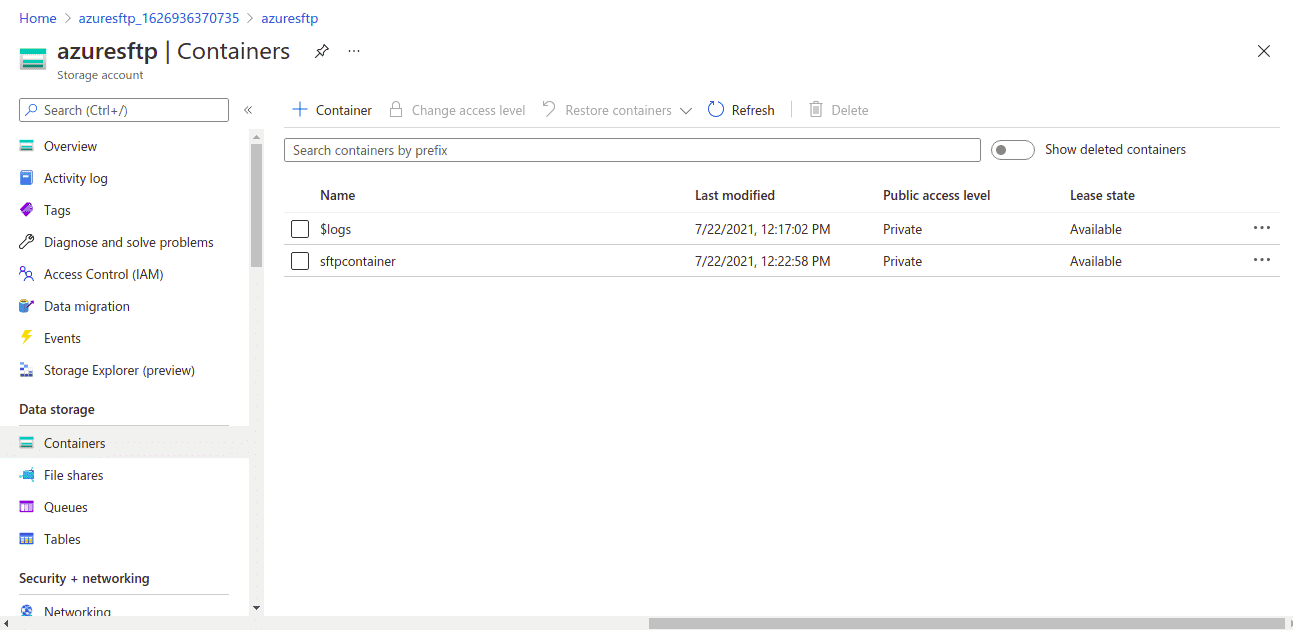Click the Search containers by prefix field
Image resolution: width=1293 pixels, height=630 pixels.
pyautogui.click(x=632, y=150)
